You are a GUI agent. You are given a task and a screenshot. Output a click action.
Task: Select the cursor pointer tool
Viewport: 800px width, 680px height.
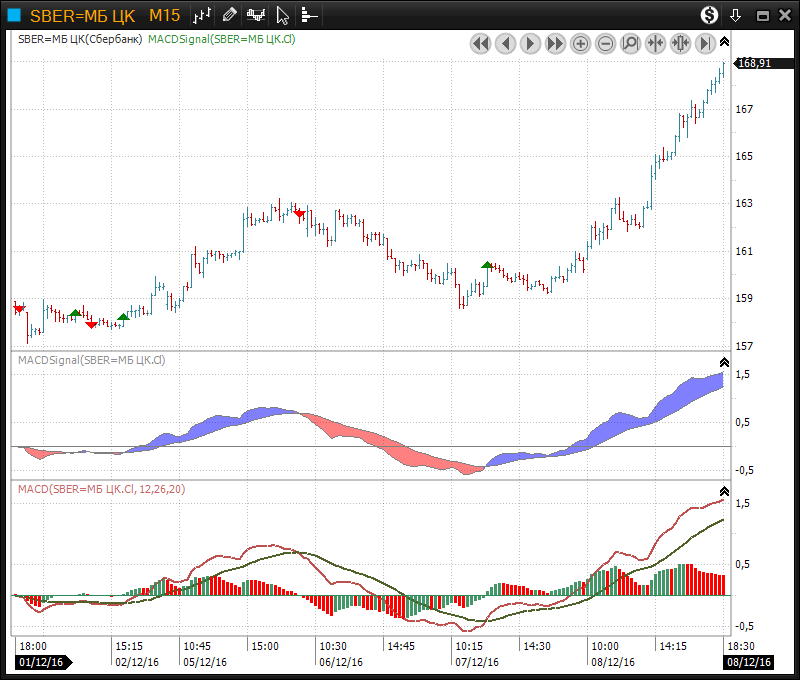(x=283, y=15)
